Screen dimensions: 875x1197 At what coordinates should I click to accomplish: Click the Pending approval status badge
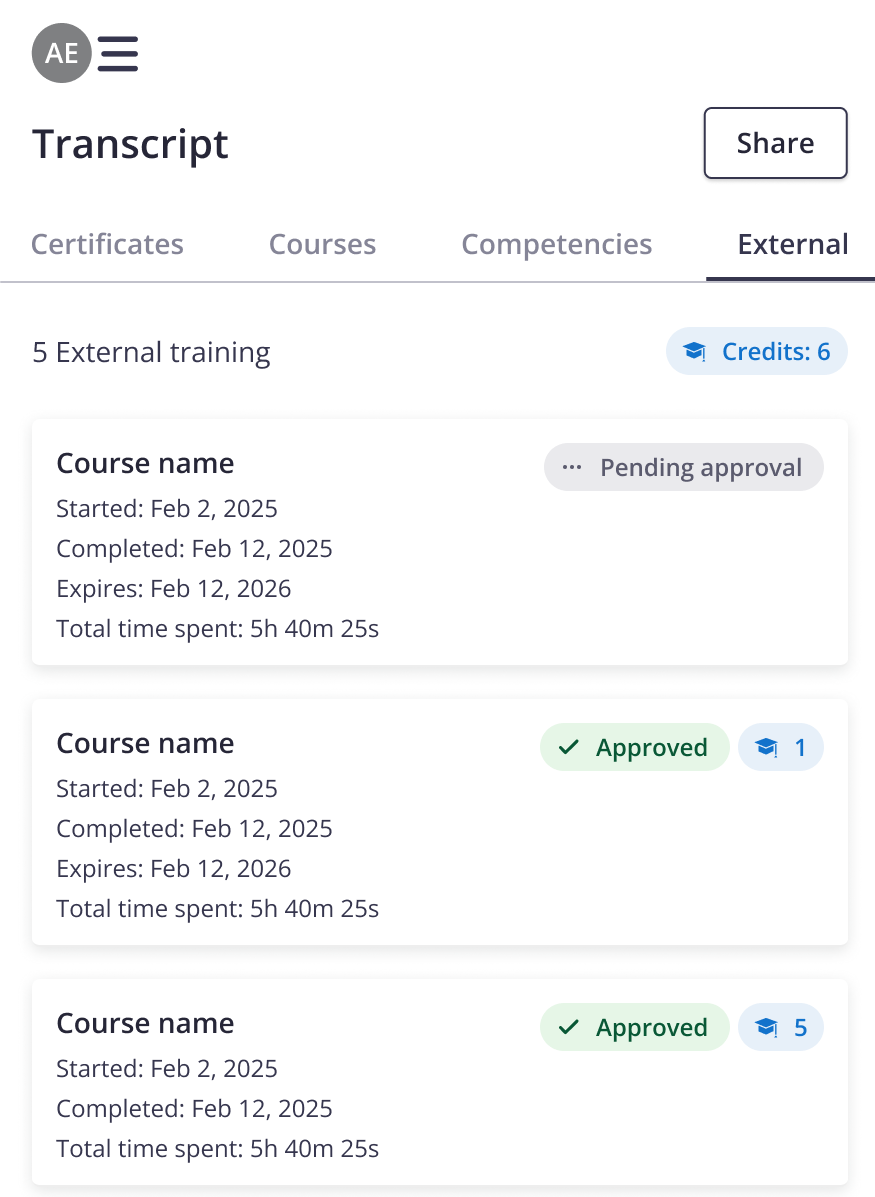pos(684,468)
